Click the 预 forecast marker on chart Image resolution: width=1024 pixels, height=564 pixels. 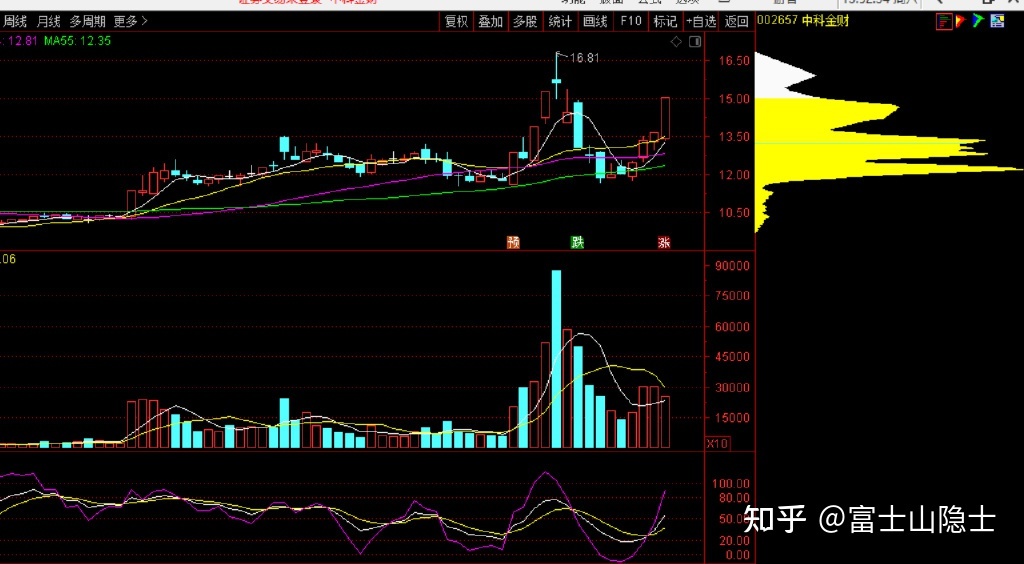(x=513, y=242)
